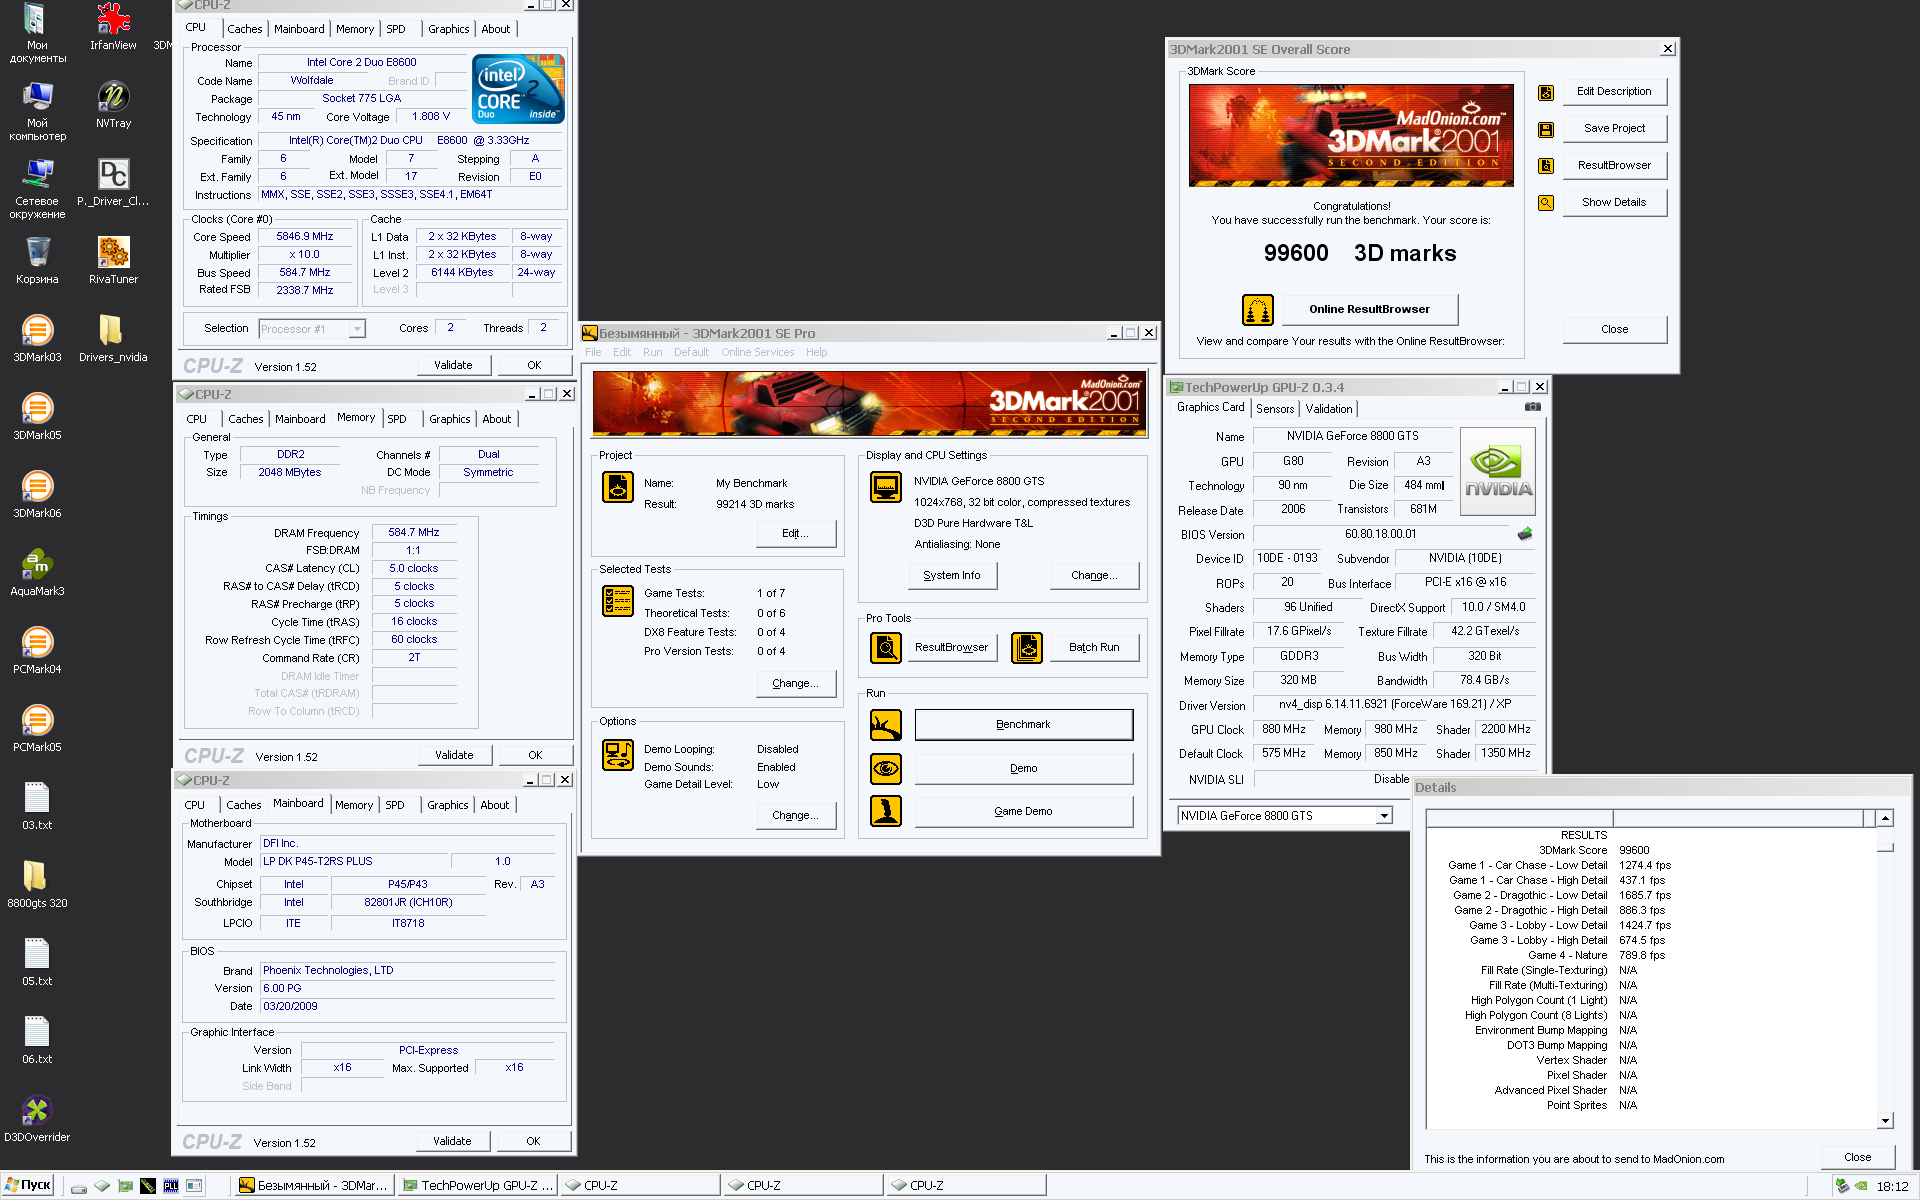Click the Core Speed value in CPU-Z
This screenshot has height=1200, width=1920.
(x=305, y=237)
